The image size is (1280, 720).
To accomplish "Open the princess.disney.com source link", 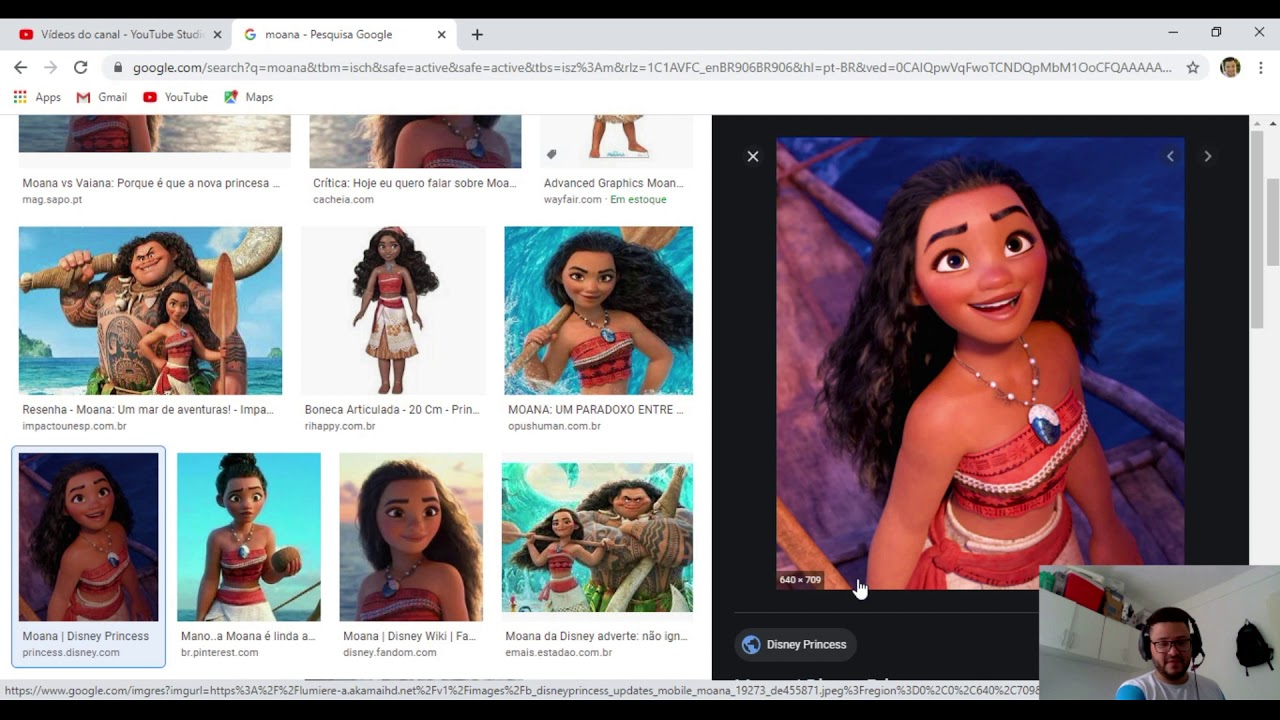I will [x=71, y=653].
